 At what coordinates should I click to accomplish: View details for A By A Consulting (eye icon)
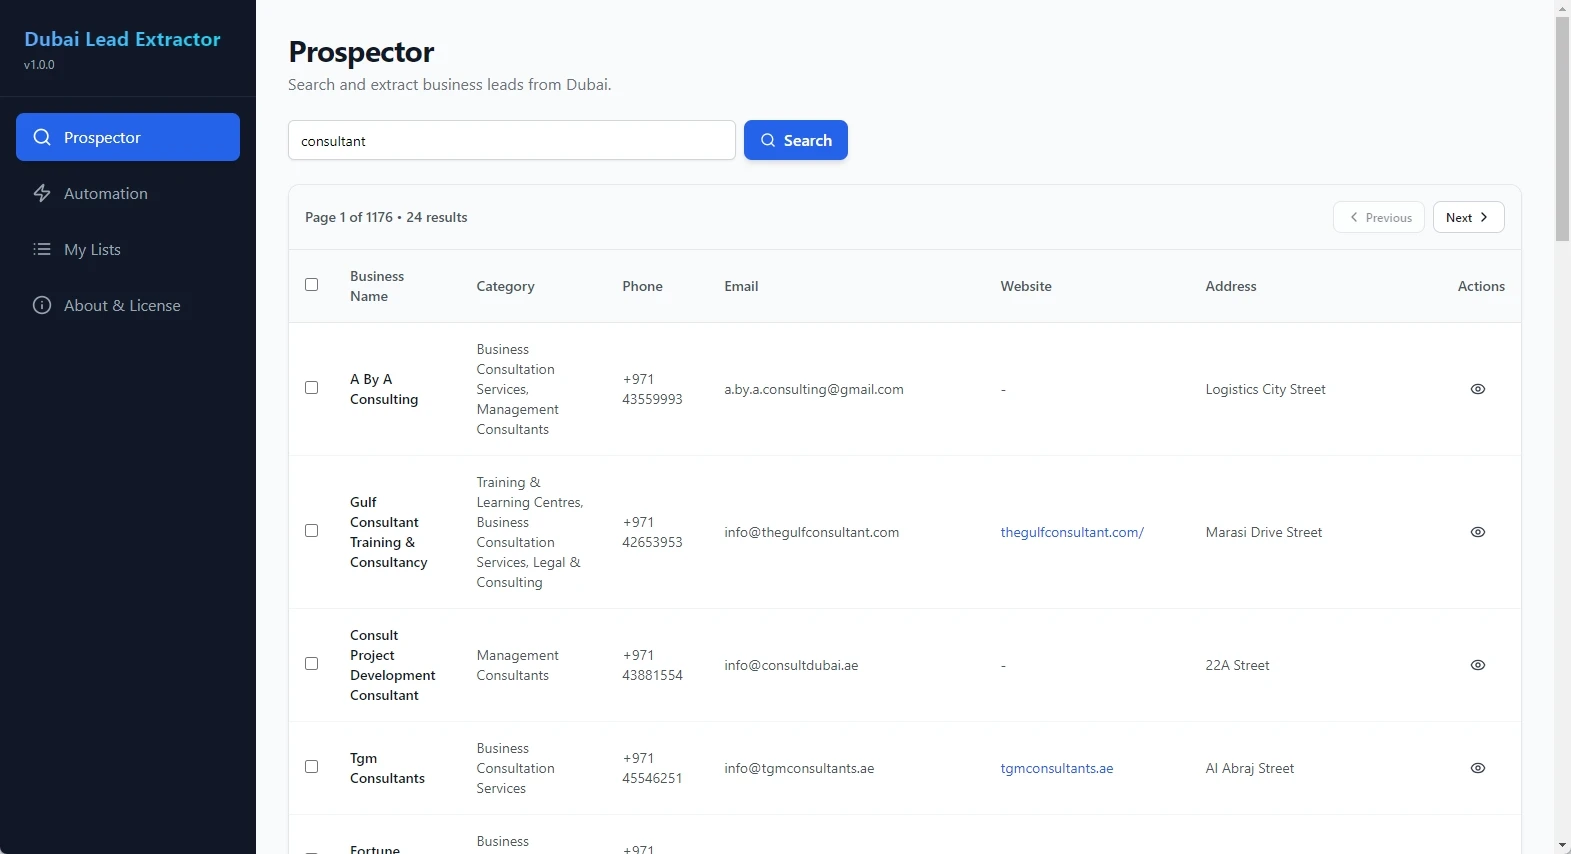pos(1478,389)
